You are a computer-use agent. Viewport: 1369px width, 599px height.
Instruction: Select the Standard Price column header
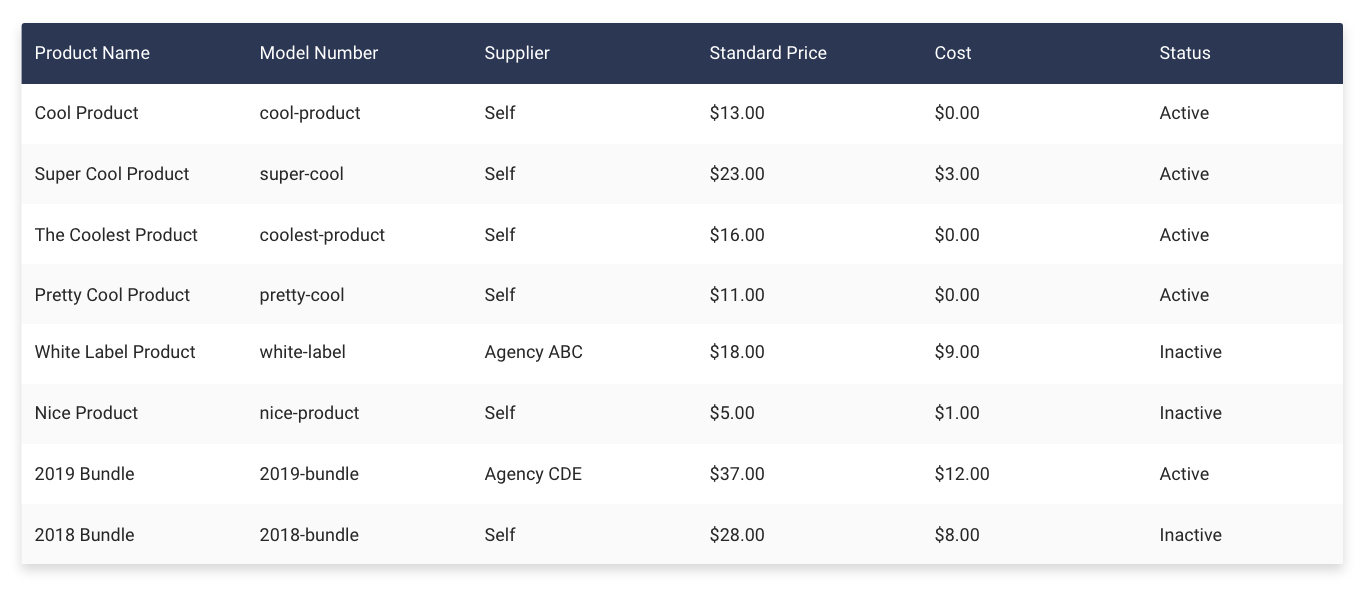(767, 53)
